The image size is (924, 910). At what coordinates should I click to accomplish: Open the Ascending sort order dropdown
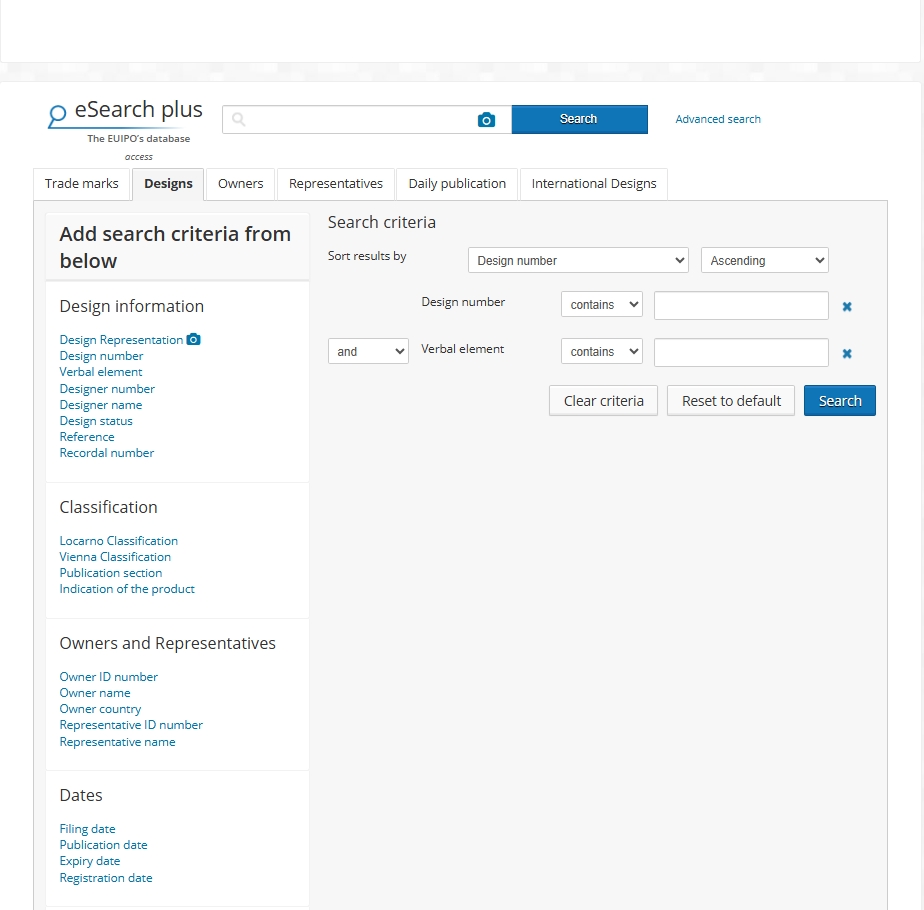(x=765, y=261)
